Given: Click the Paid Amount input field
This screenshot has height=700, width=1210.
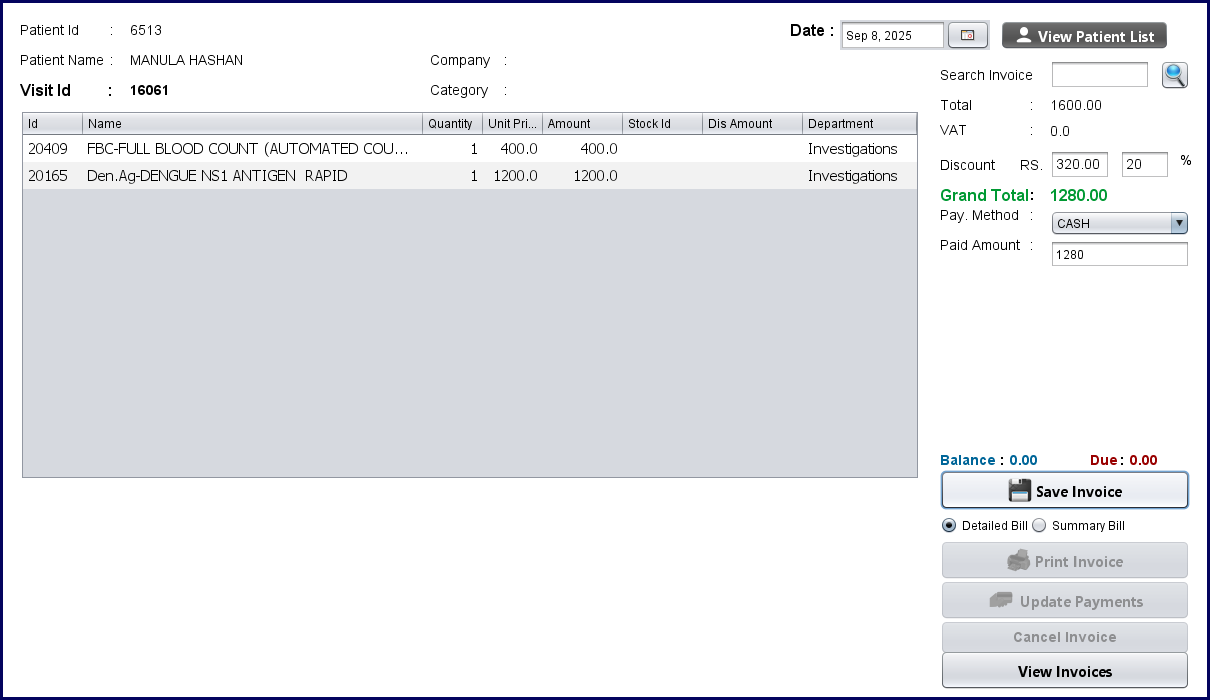Looking at the screenshot, I should click(1119, 254).
